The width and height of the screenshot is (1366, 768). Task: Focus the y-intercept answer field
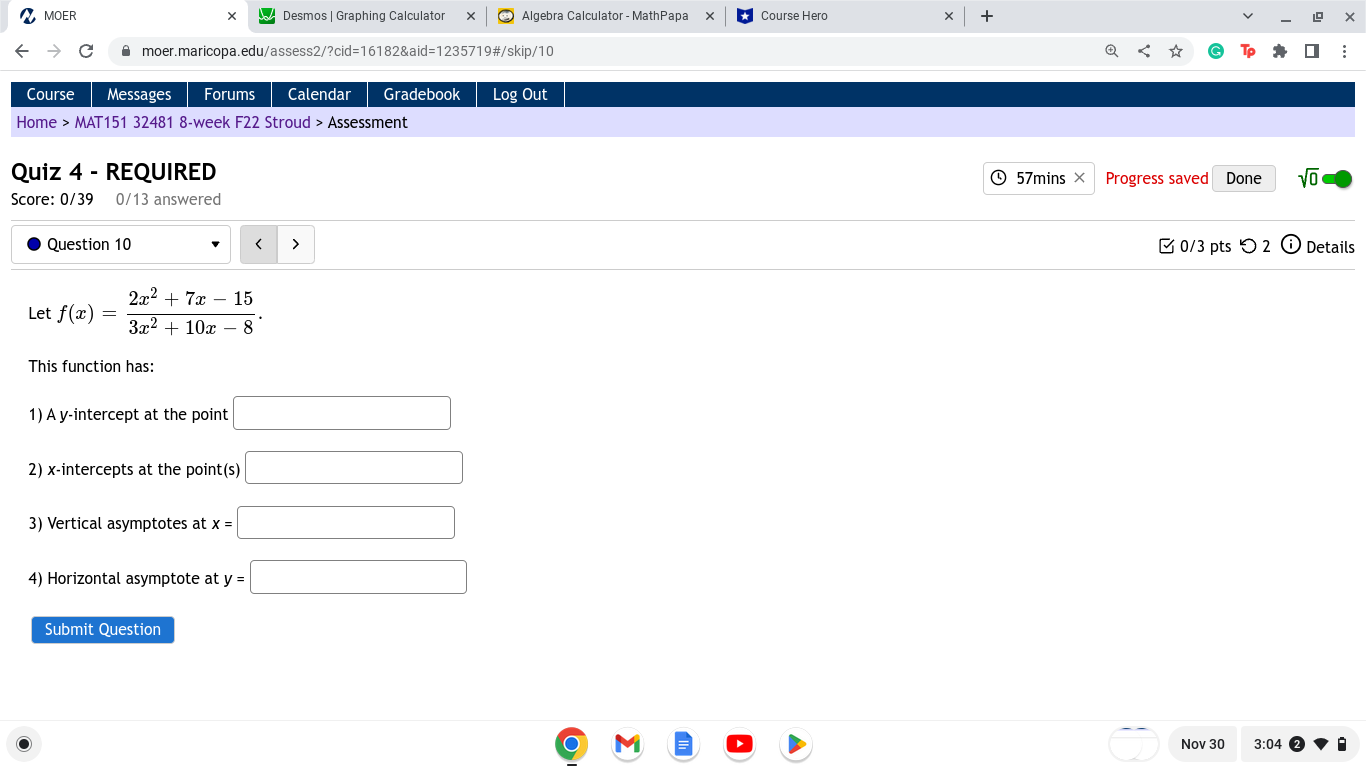click(342, 413)
